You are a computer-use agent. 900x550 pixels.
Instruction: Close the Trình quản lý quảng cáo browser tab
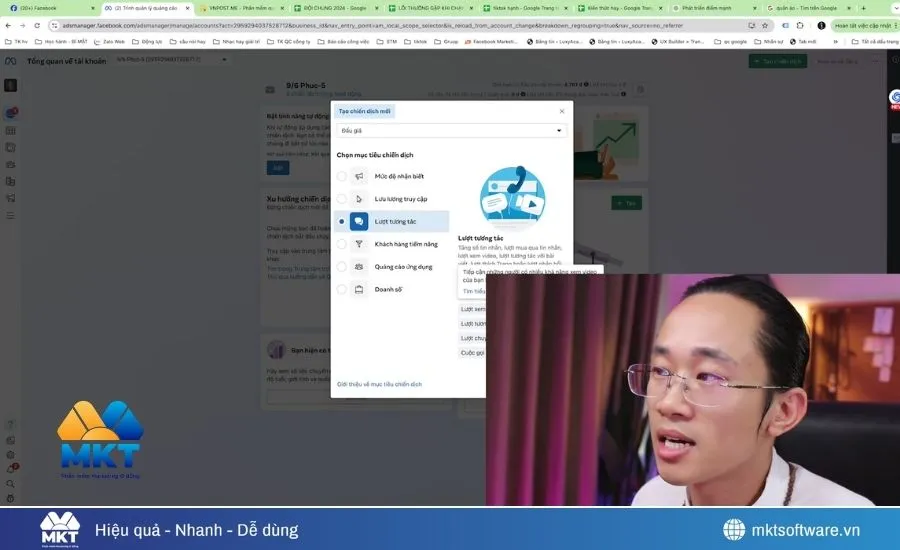pos(187,8)
